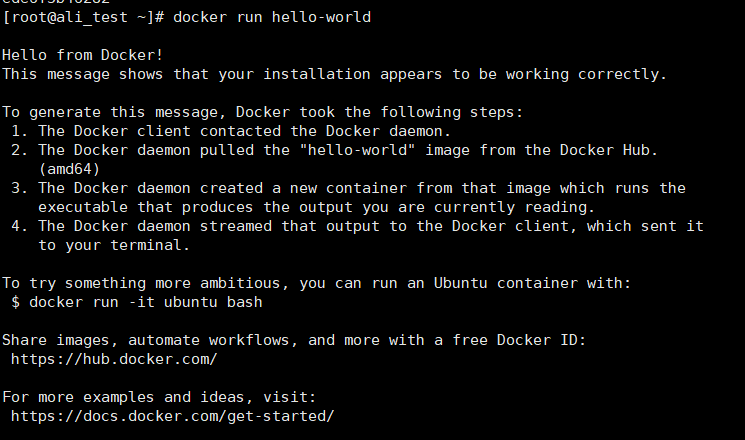Click the $ sign before the ubuntu command
The width and height of the screenshot is (745, 440).
16,301
